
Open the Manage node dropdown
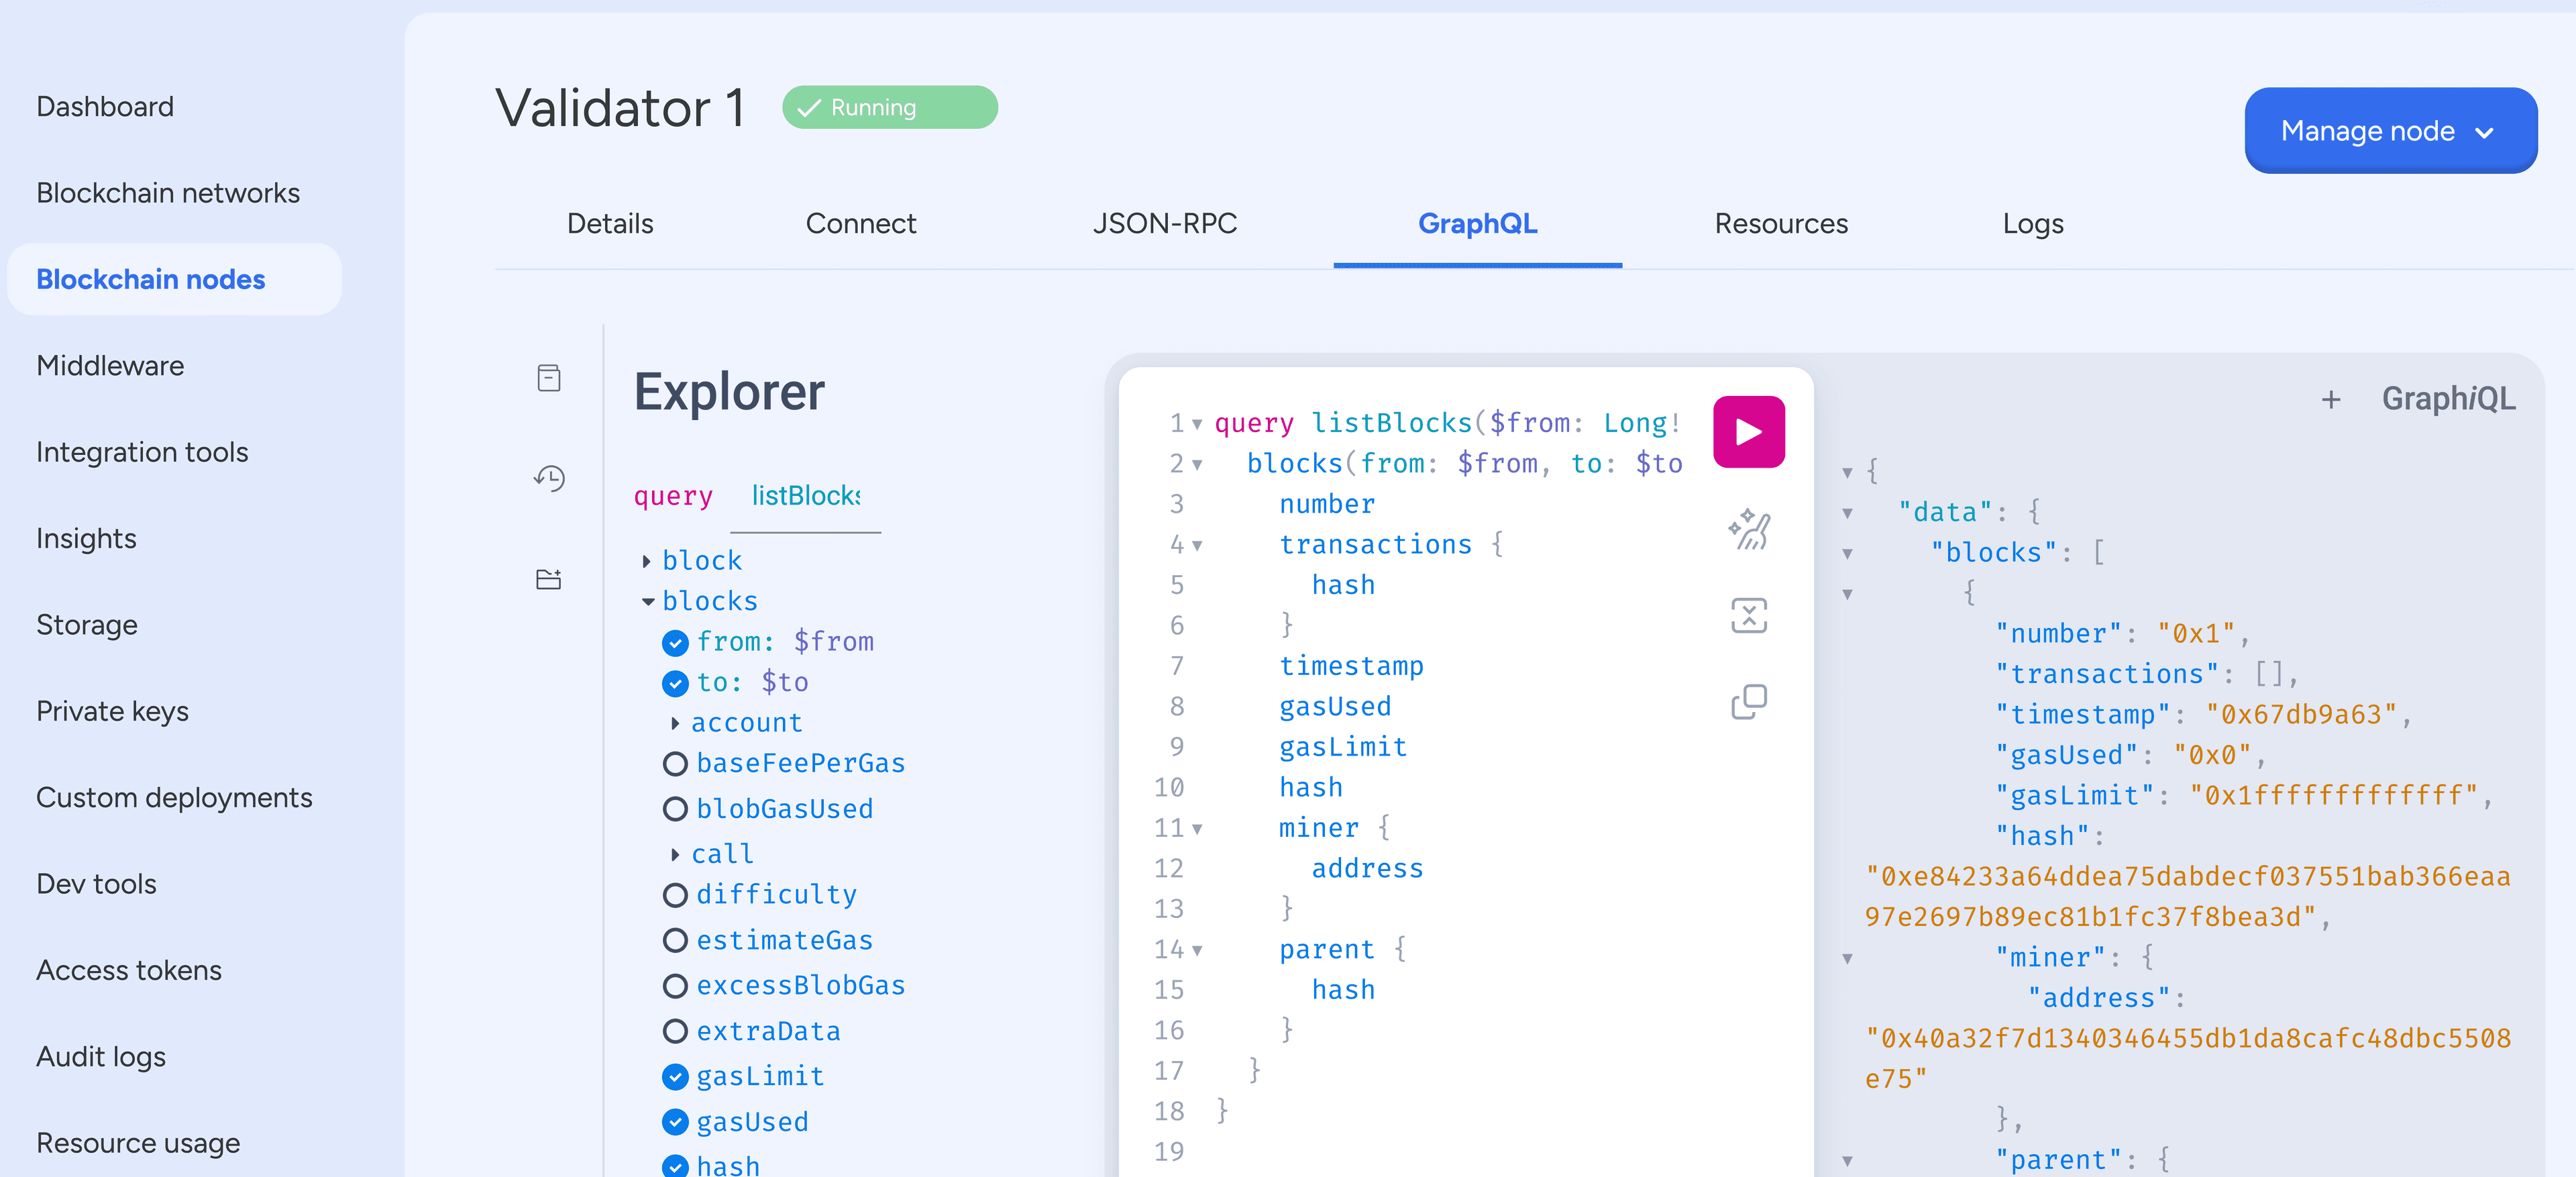click(x=2390, y=130)
